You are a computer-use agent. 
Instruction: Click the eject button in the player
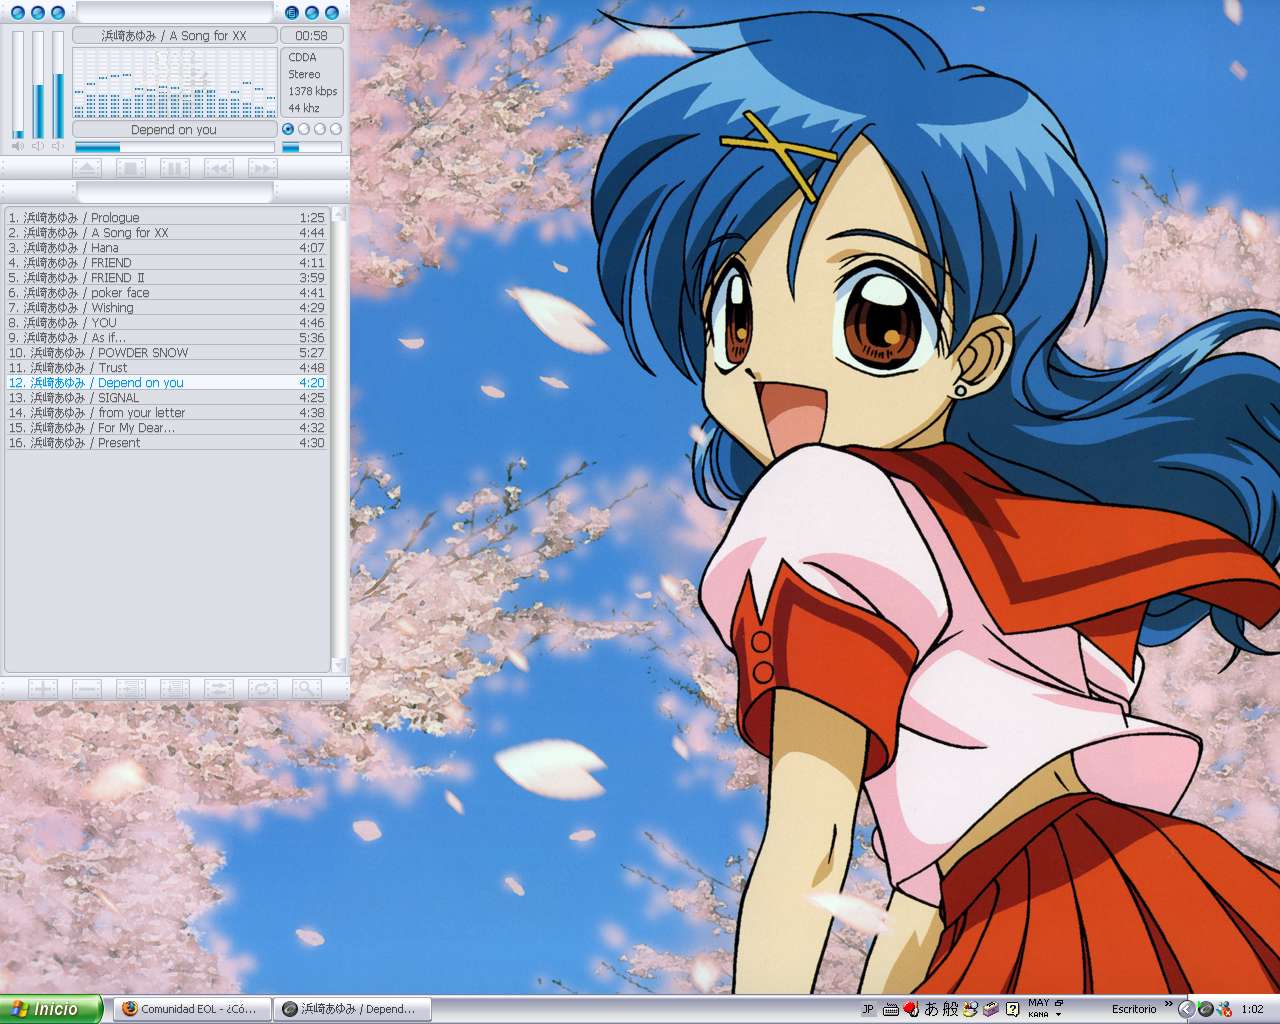point(87,168)
